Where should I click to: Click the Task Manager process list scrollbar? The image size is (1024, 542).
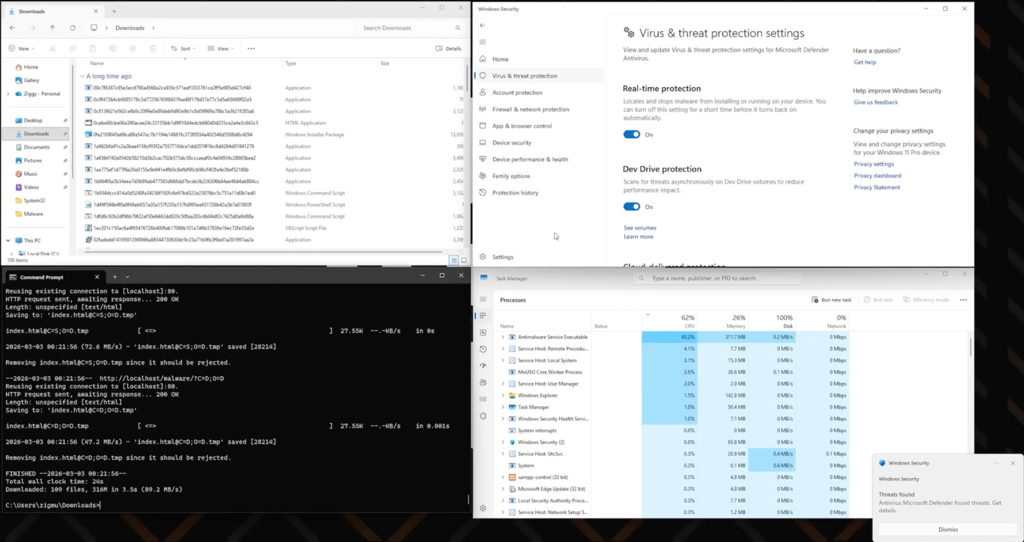(970, 346)
